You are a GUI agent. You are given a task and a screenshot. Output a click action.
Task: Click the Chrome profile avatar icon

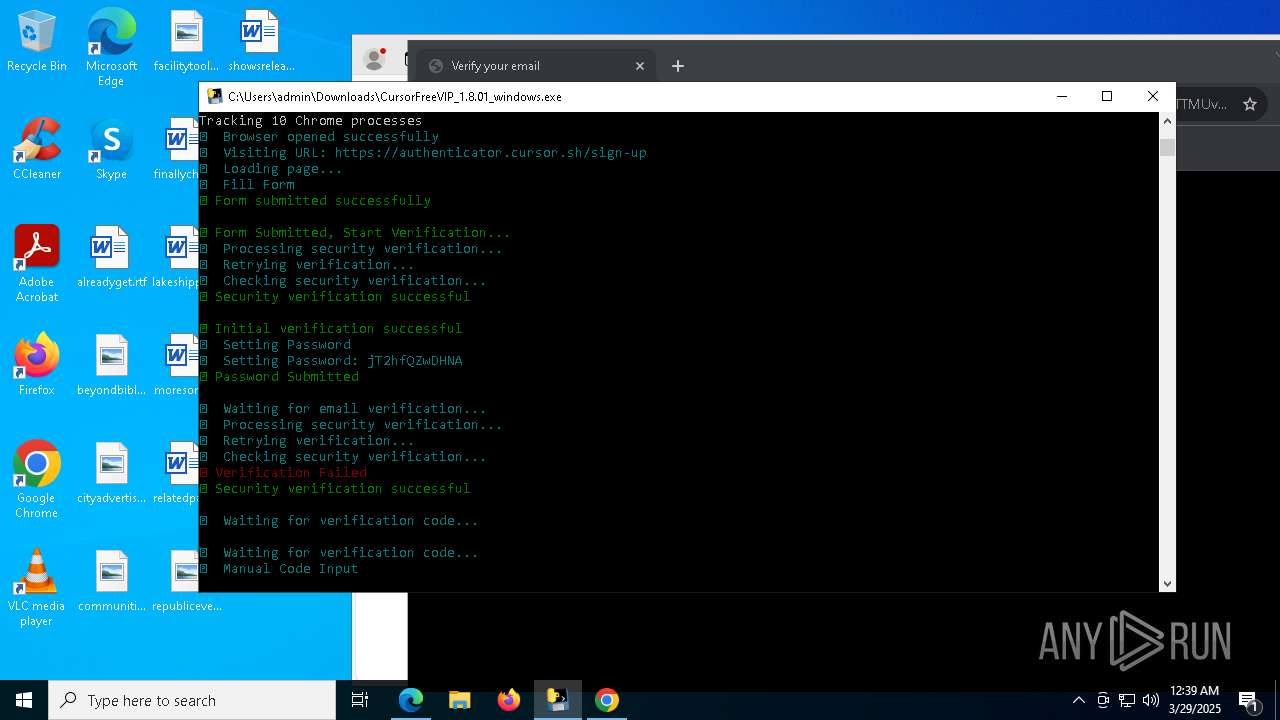[375, 60]
